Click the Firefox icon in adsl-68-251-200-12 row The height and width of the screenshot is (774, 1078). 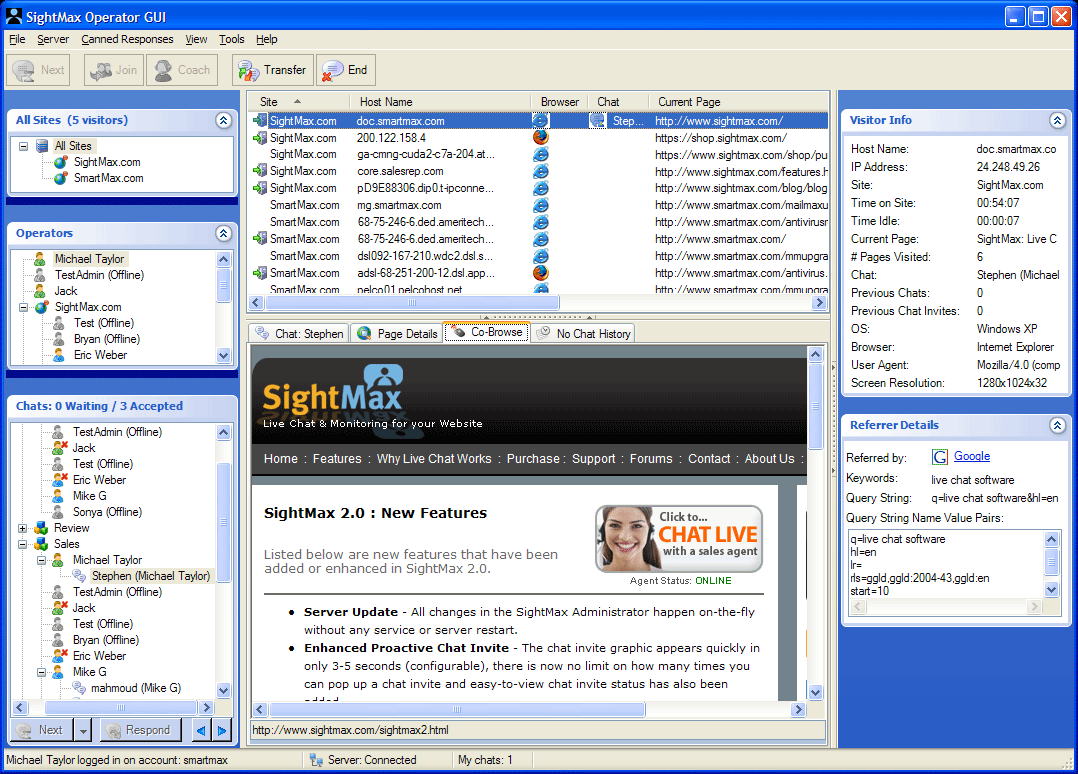[541, 272]
